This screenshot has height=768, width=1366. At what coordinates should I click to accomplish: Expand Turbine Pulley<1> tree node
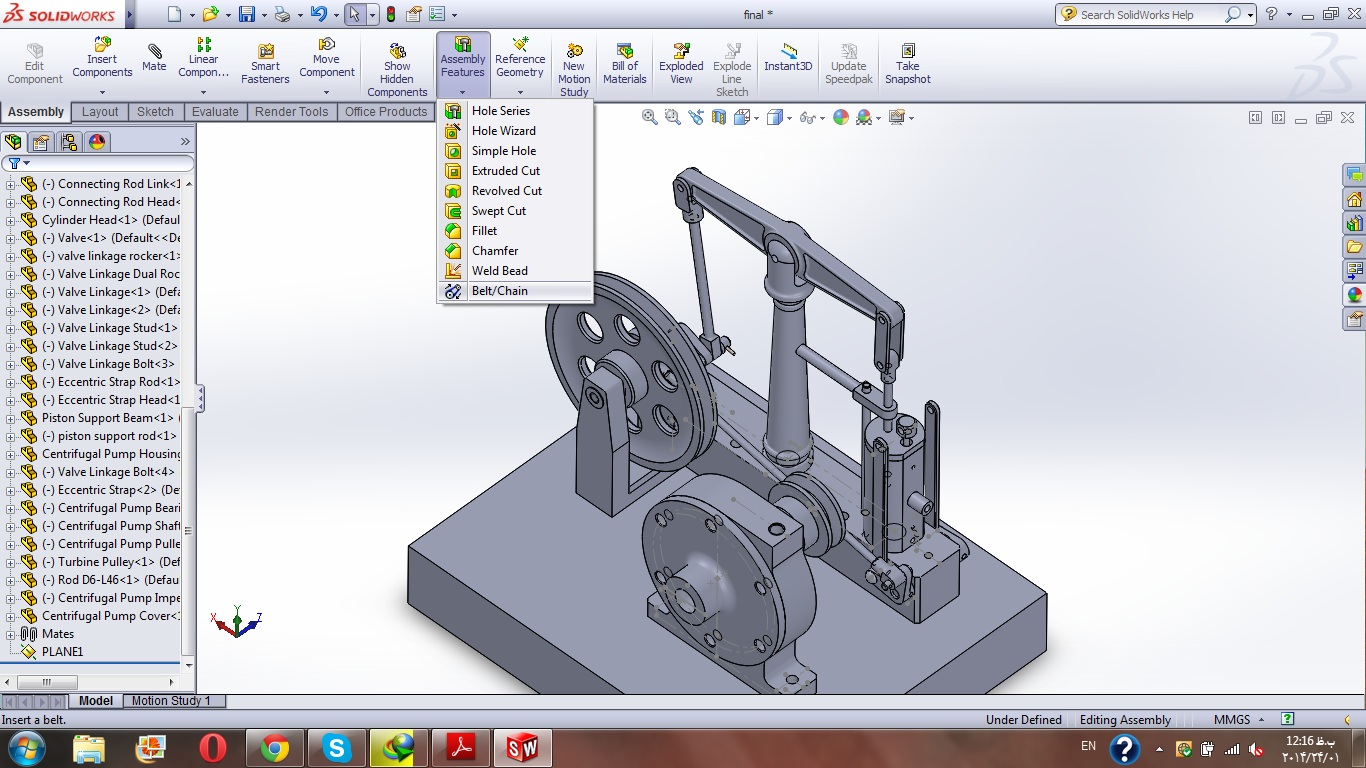11,562
